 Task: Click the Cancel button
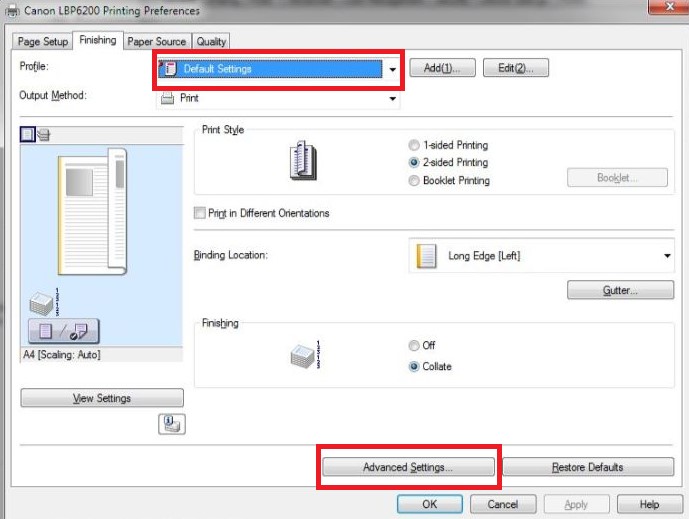pyautogui.click(x=503, y=504)
